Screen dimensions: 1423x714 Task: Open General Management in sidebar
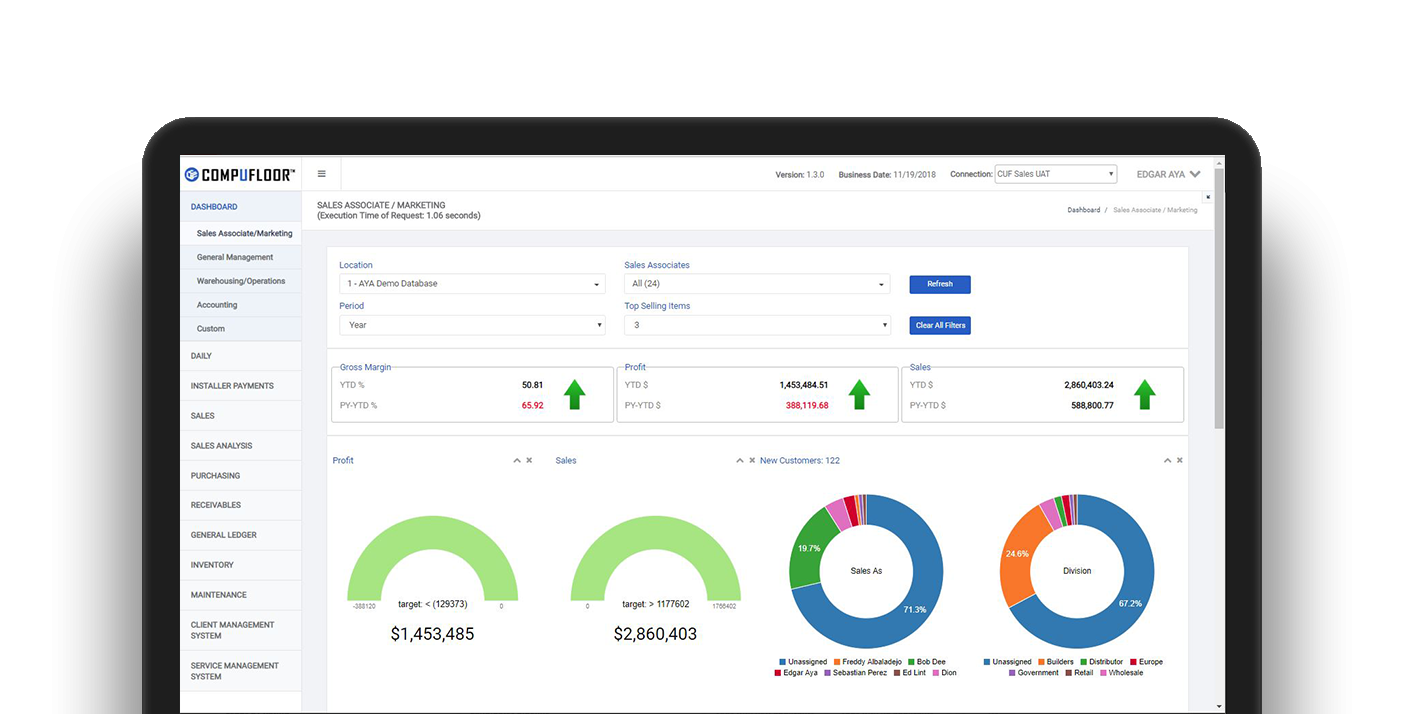pos(235,258)
